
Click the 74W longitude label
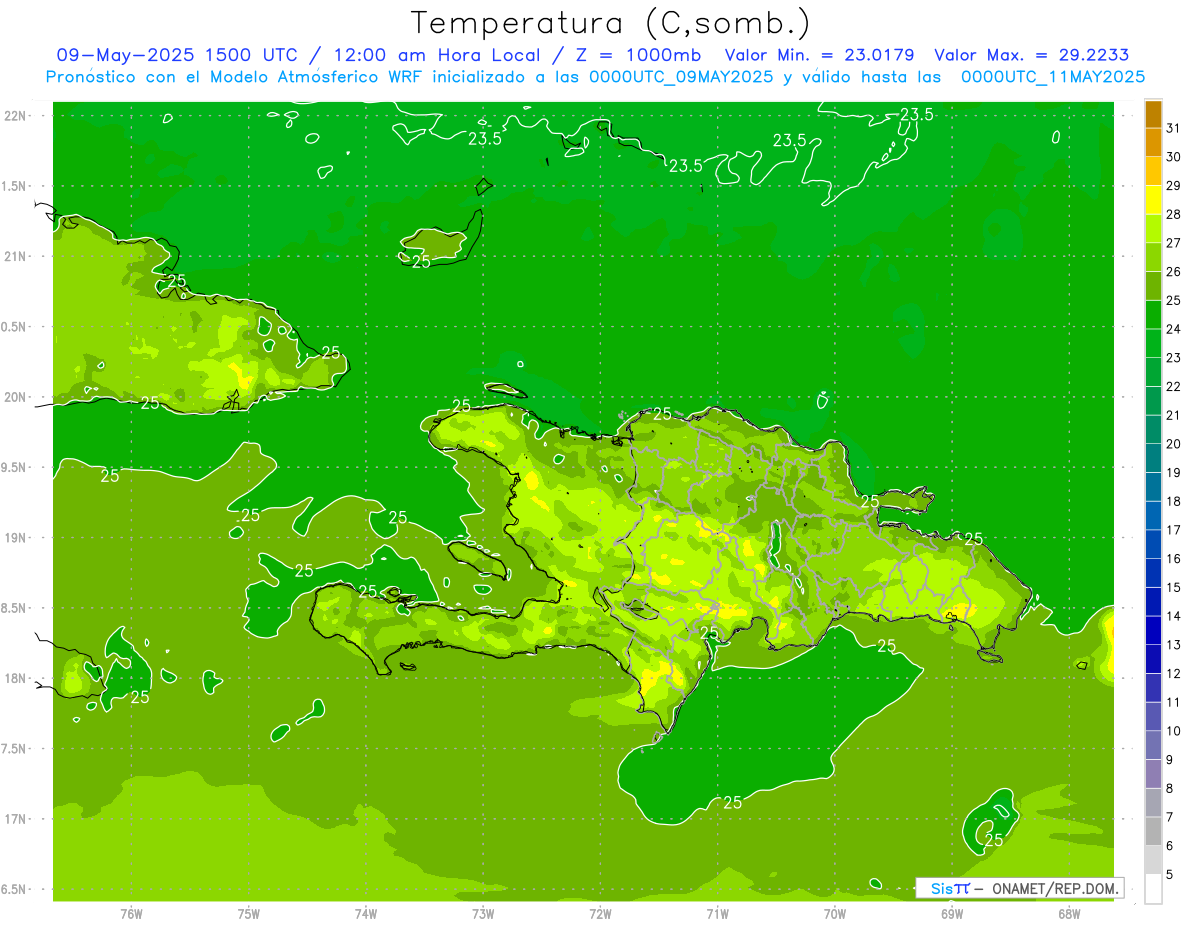tap(366, 913)
